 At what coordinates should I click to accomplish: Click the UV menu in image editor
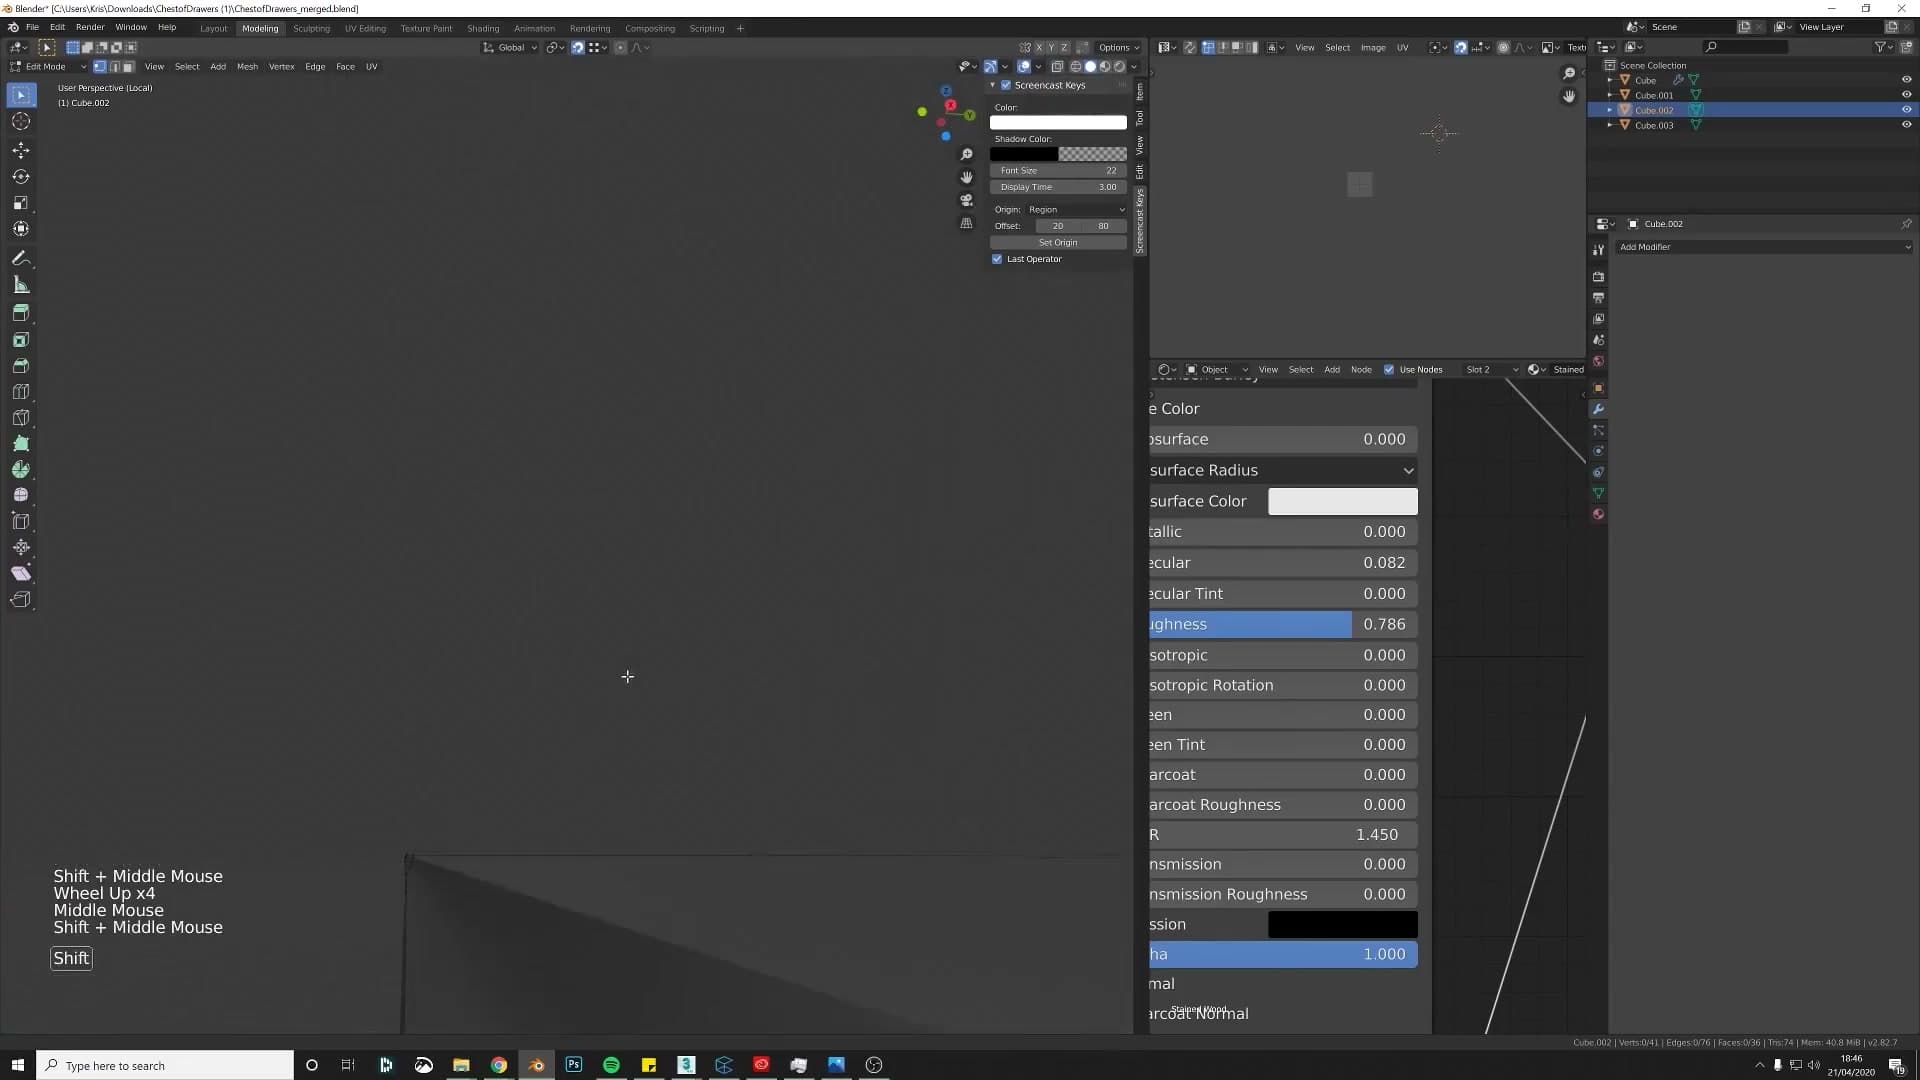coord(1402,47)
